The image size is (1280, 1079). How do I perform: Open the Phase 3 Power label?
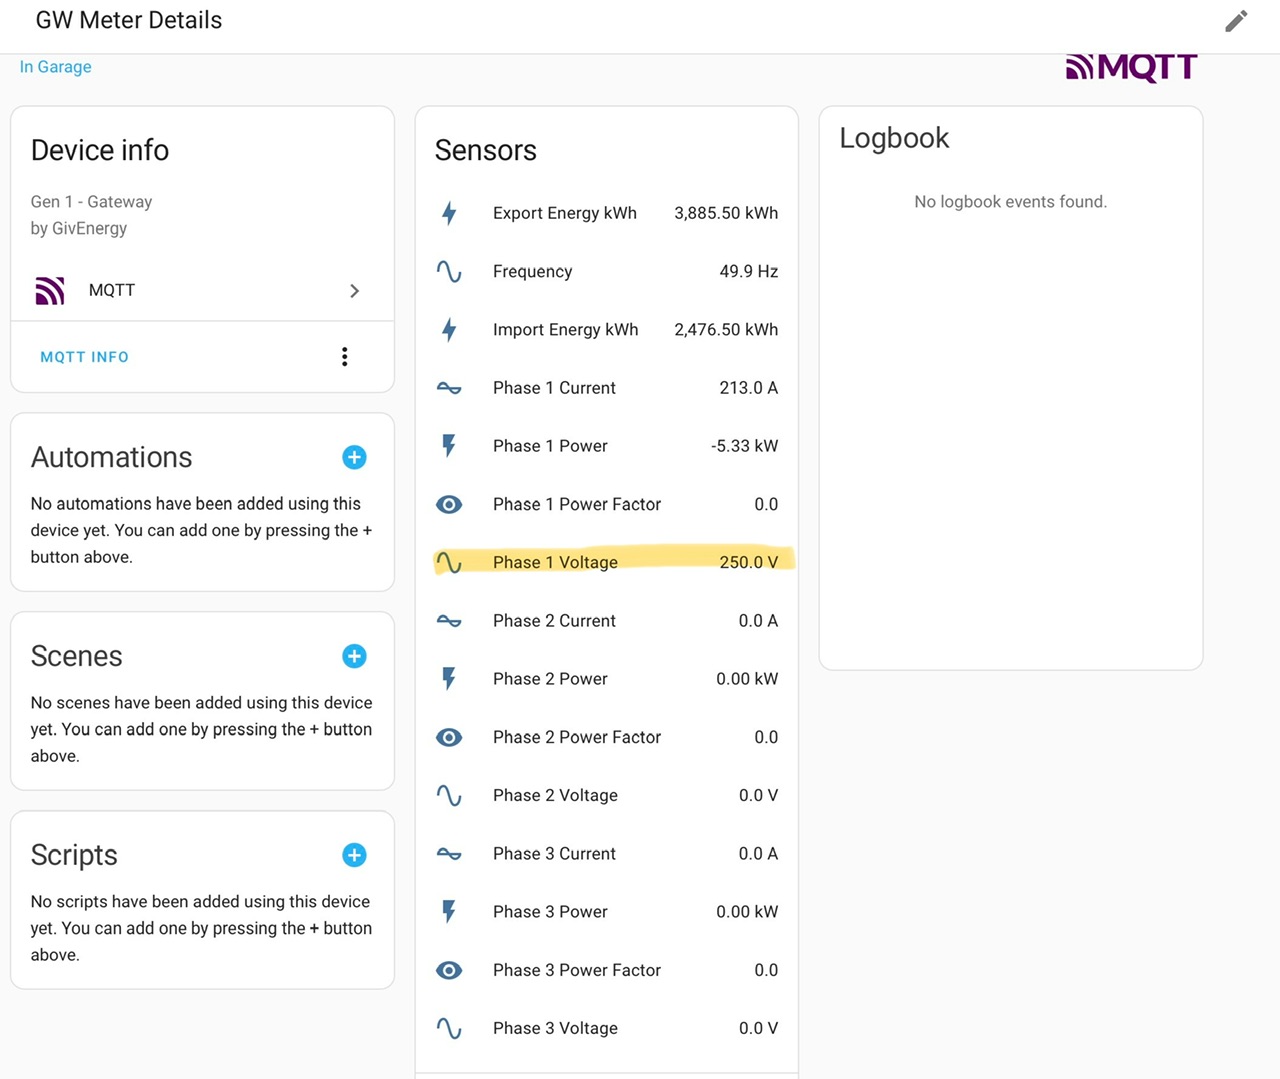[550, 912]
